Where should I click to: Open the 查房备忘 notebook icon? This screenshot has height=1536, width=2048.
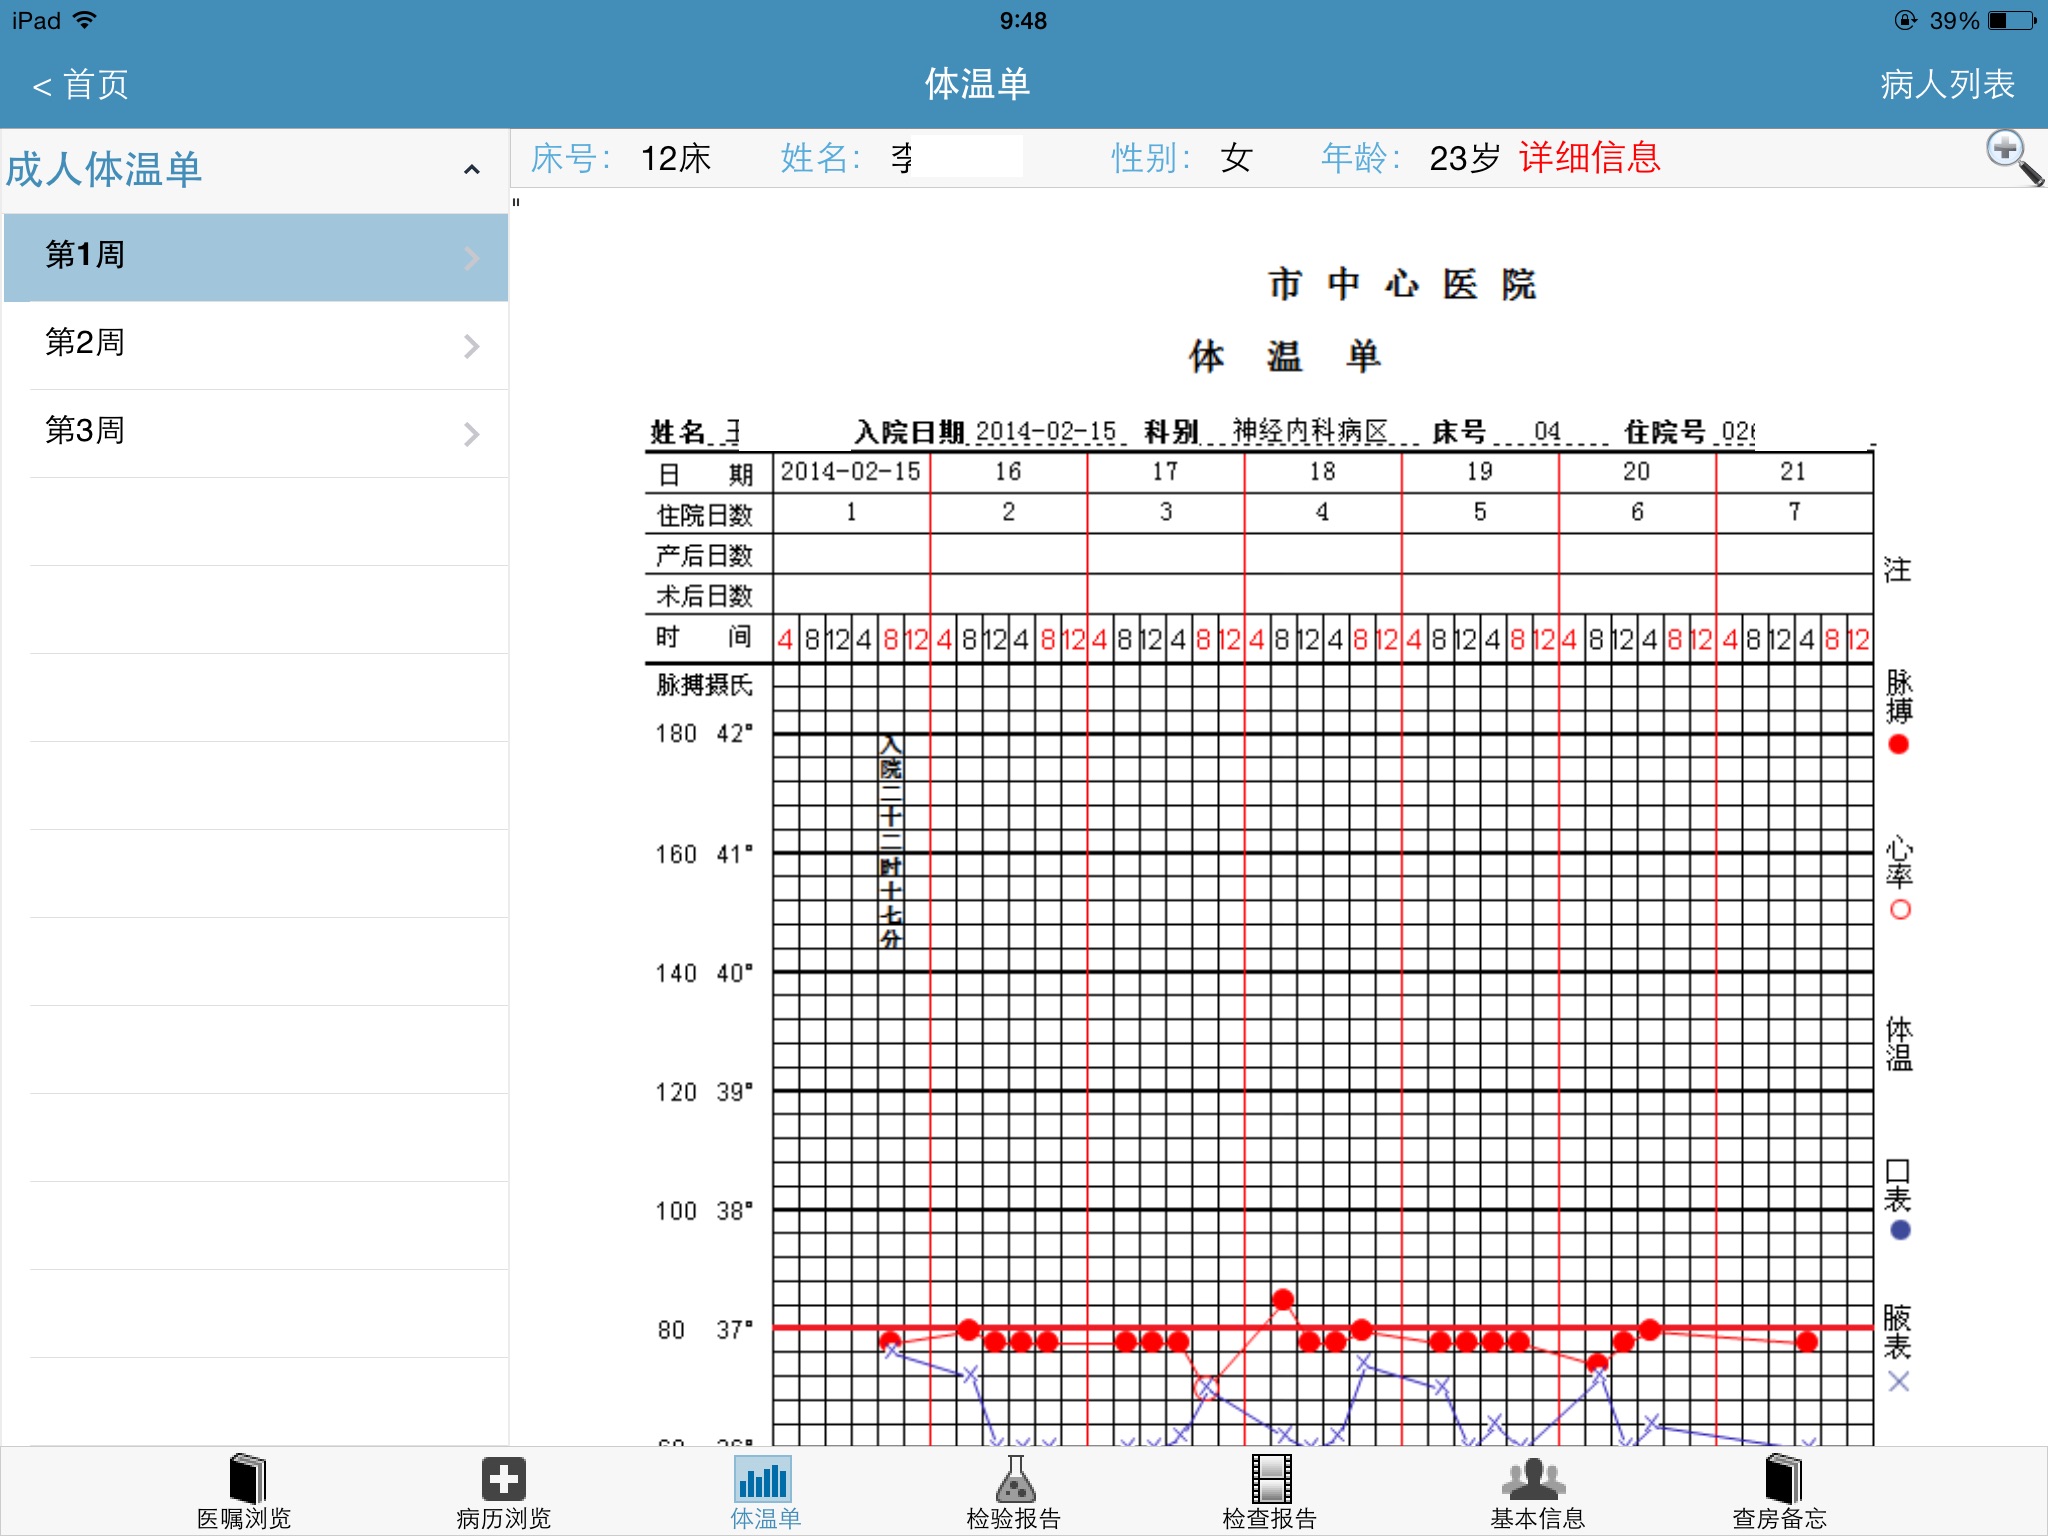click(1782, 1478)
